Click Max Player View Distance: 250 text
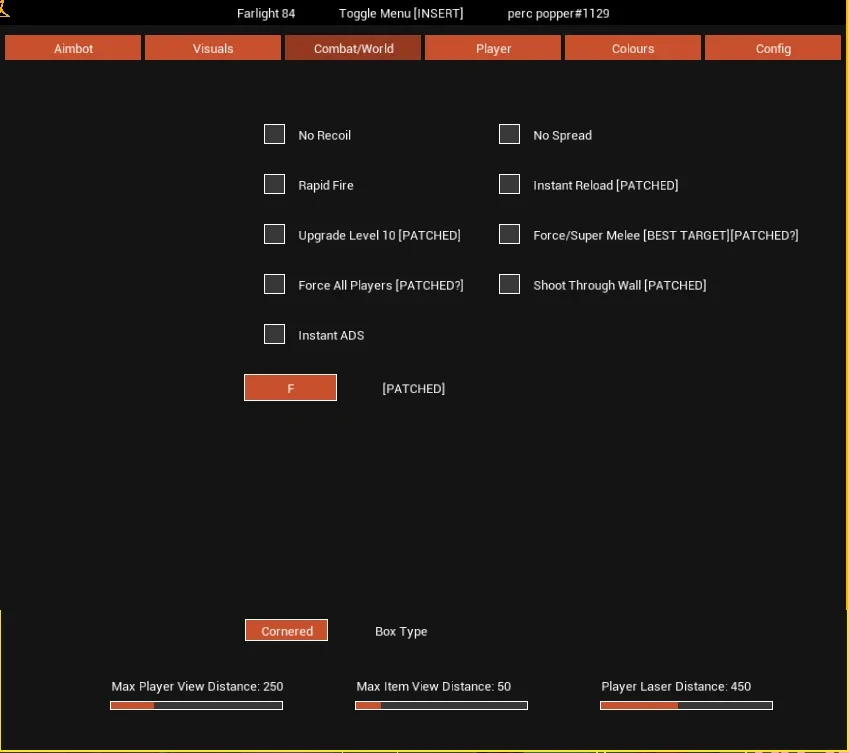849x753 pixels. [x=197, y=686]
